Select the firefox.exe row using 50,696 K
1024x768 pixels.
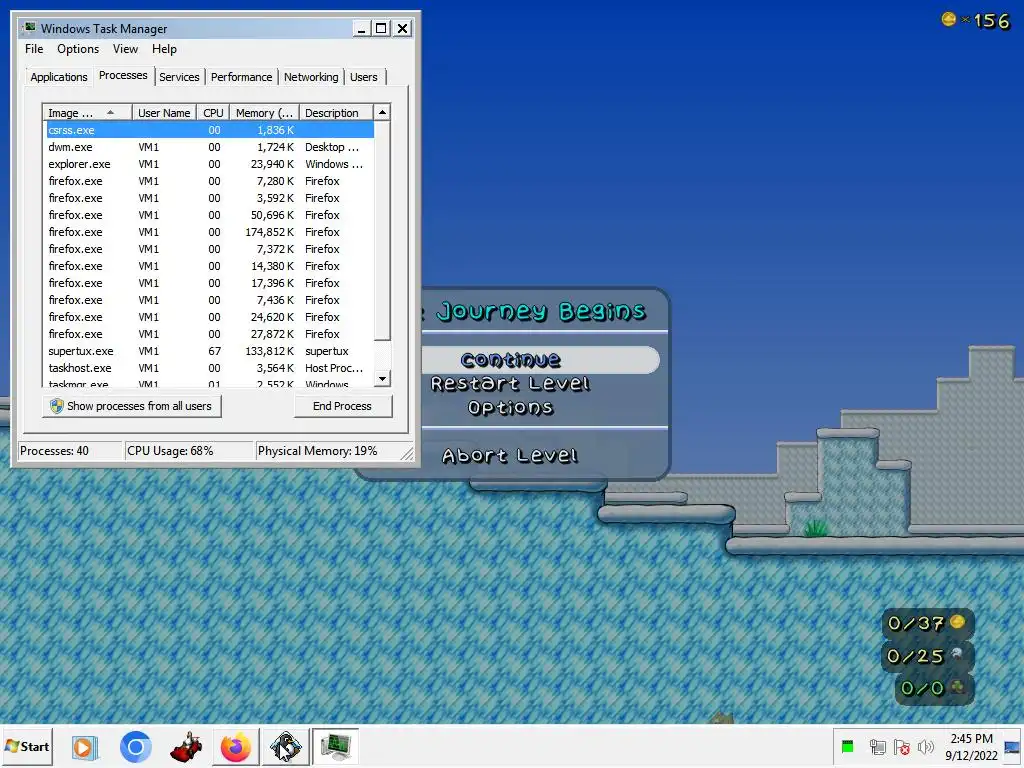click(x=209, y=215)
